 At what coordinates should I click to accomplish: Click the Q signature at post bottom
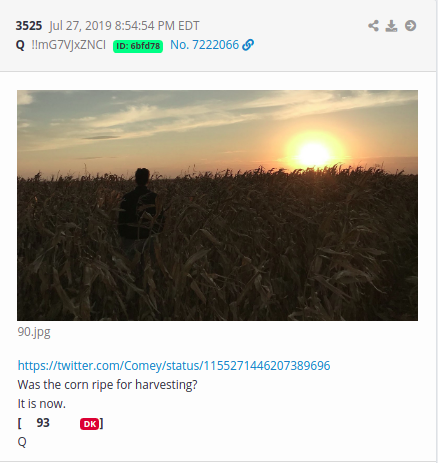[22, 442]
